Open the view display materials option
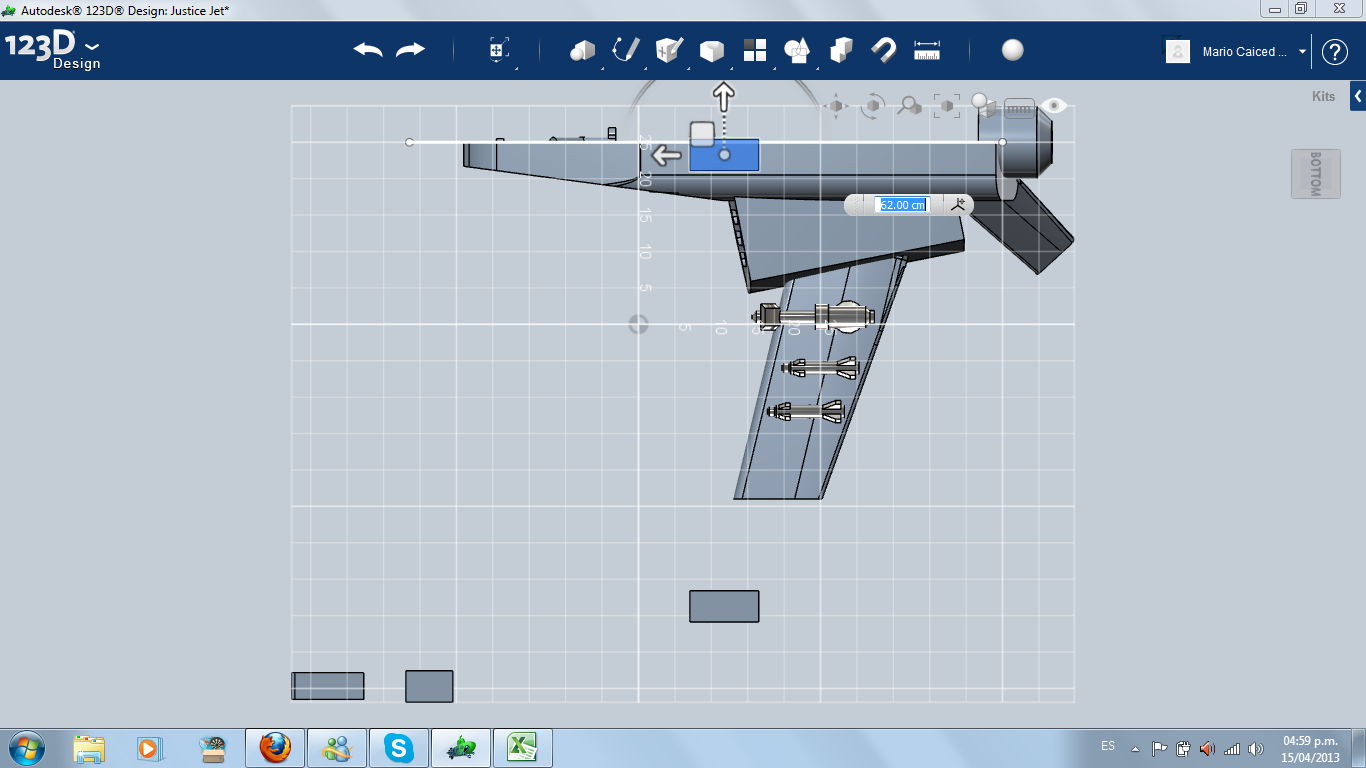This screenshot has width=1366, height=768. (x=982, y=105)
